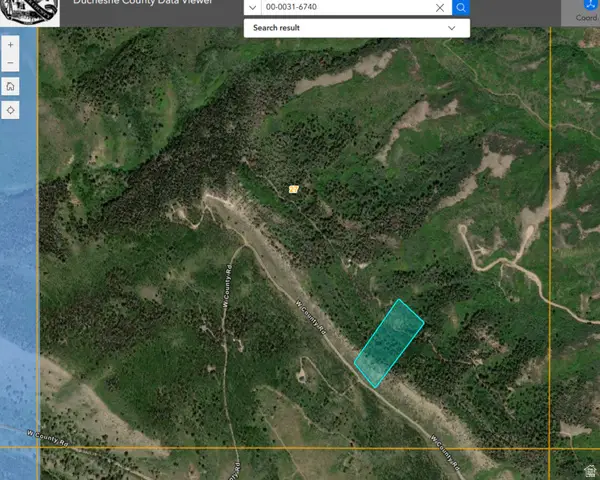The height and width of the screenshot is (480, 600).
Task: Find my location on the map
Action: pyautogui.click(x=10, y=110)
